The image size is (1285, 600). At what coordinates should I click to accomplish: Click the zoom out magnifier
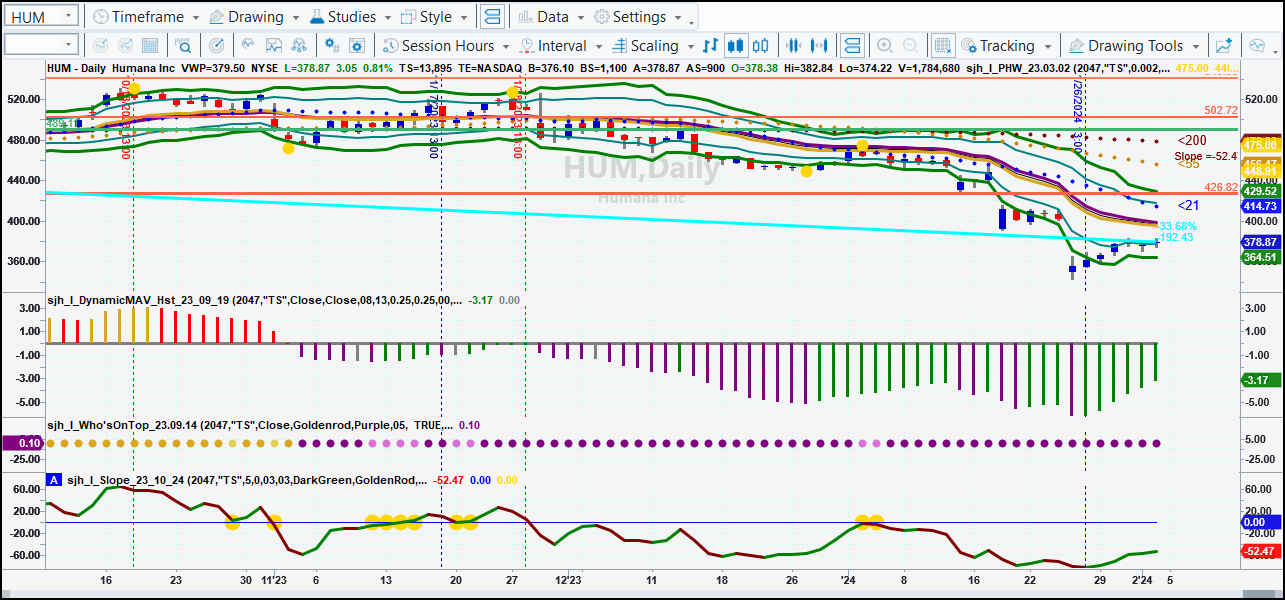(911, 45)
